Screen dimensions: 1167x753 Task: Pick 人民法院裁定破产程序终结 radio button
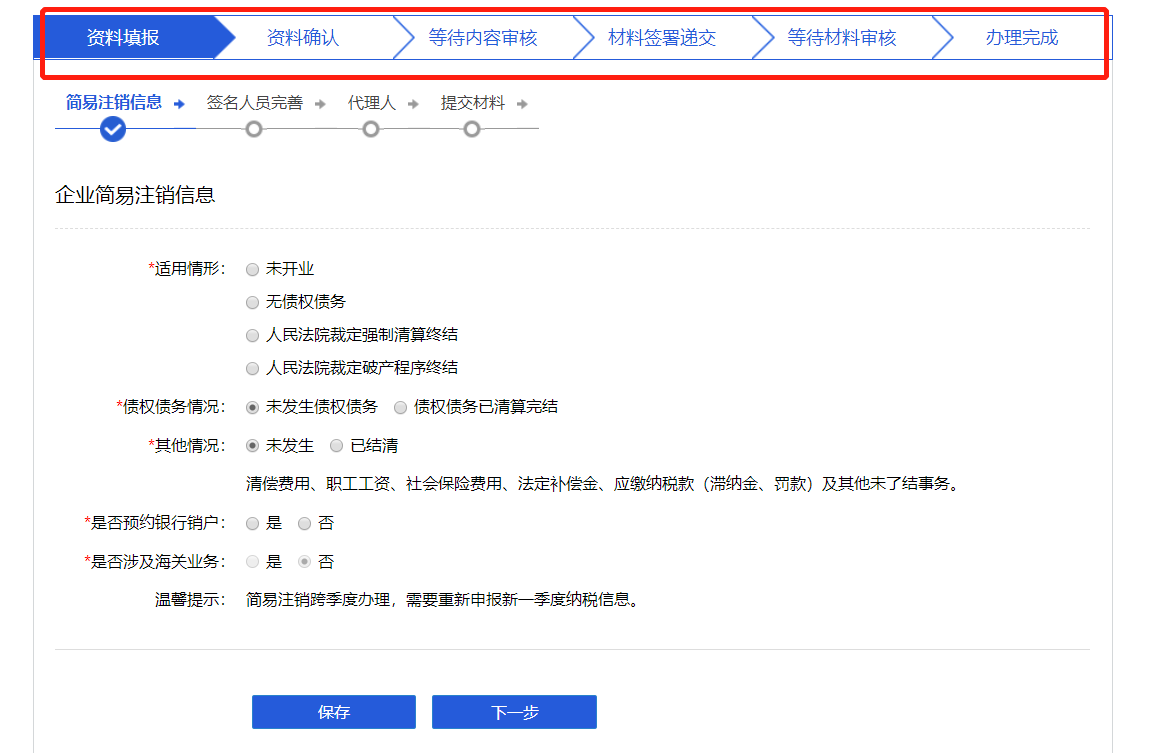(253, 368)
